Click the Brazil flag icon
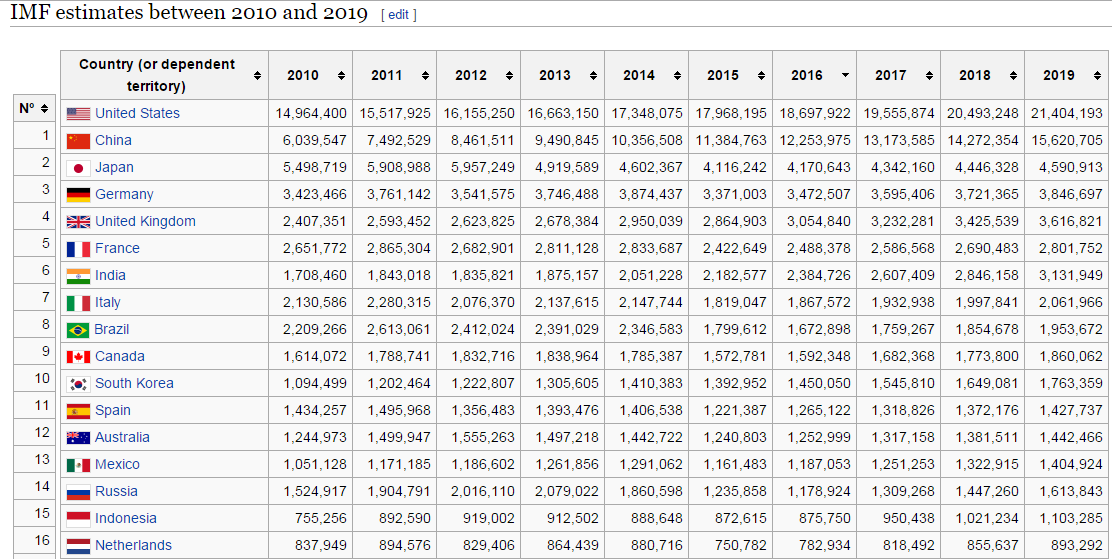 (x=78, y=330)
